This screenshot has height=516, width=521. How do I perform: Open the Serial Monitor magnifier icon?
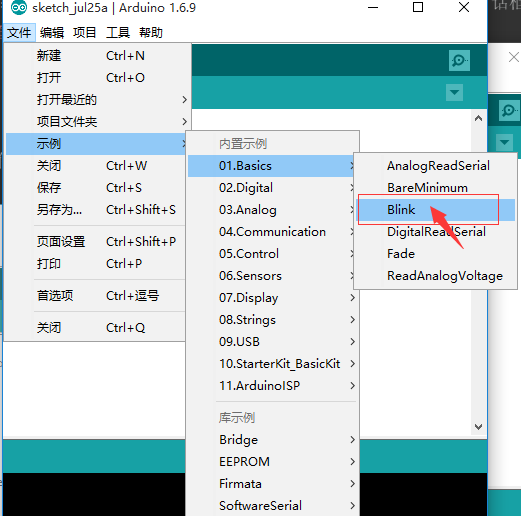[459, 60]
